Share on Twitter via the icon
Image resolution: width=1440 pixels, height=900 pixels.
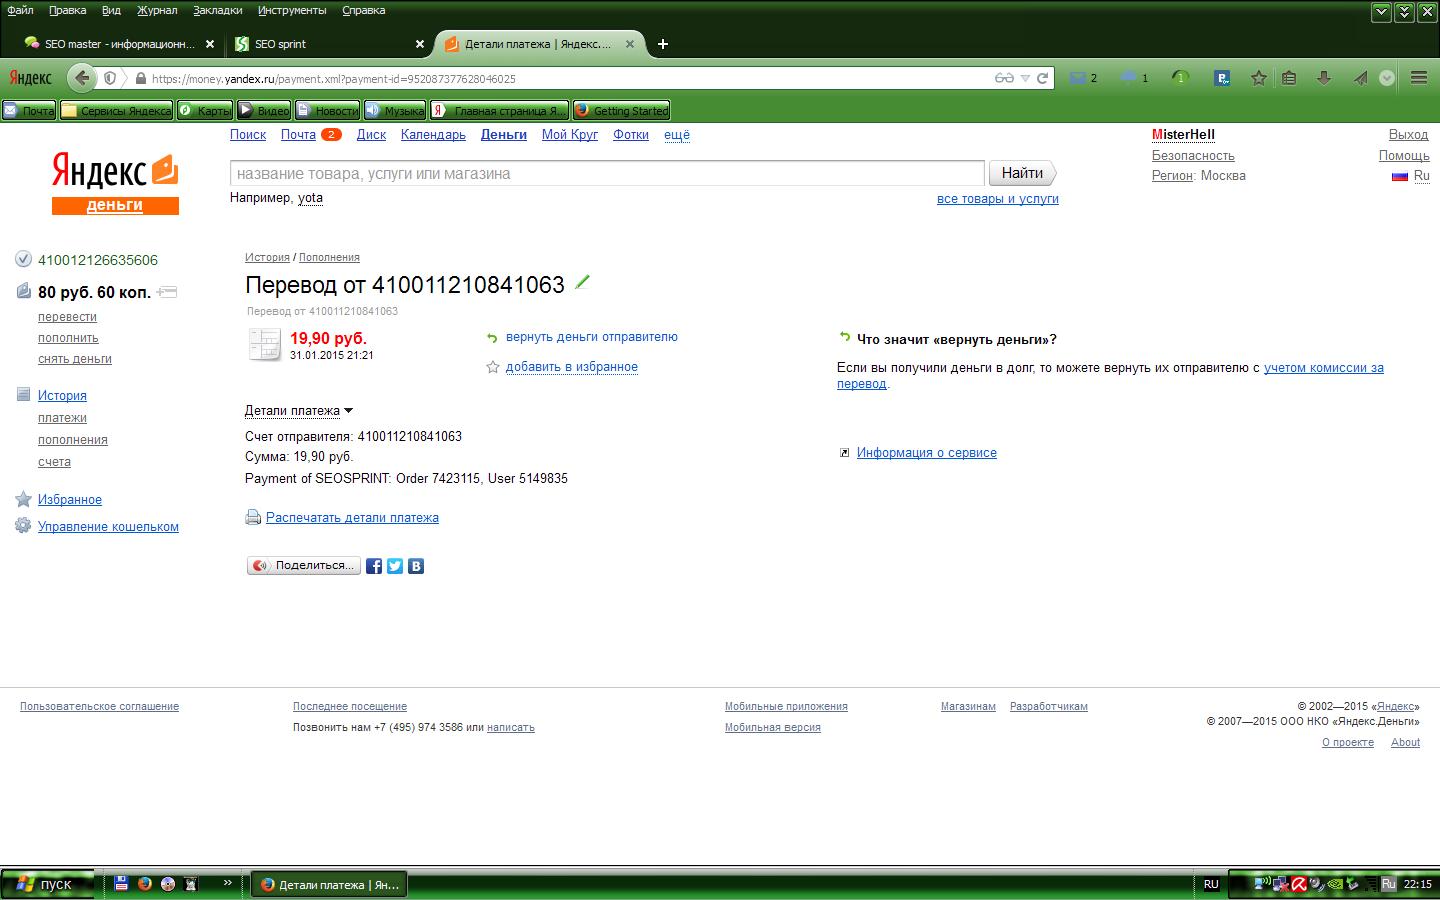(395, 566)
